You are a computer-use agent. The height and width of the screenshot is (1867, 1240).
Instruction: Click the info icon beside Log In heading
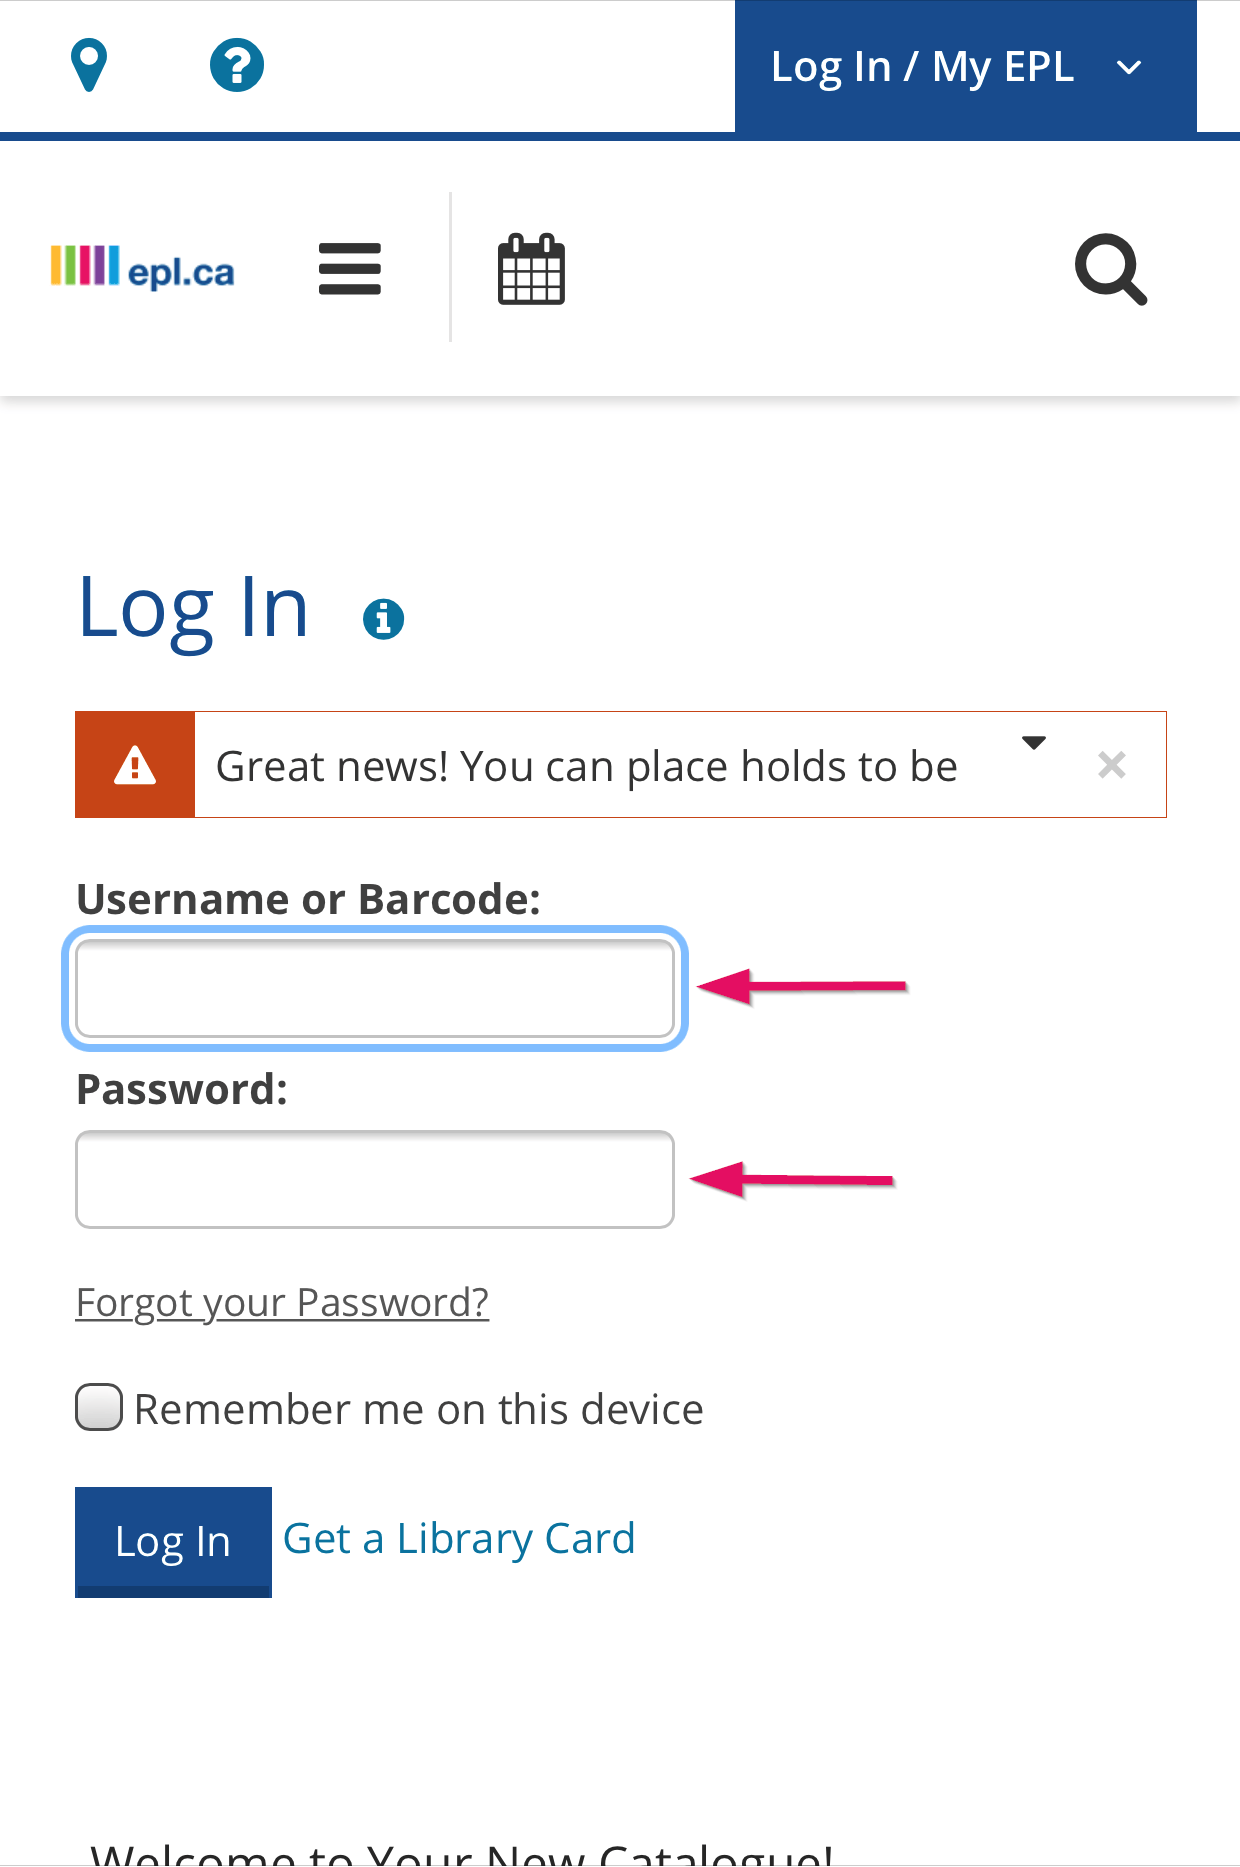383,619
